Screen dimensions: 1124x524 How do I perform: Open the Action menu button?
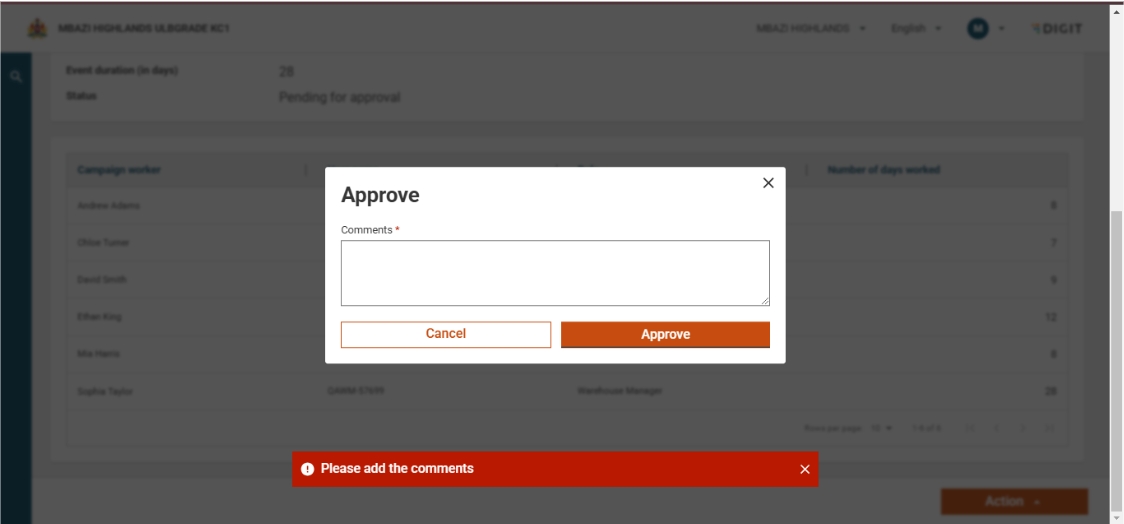(1013, 501)
